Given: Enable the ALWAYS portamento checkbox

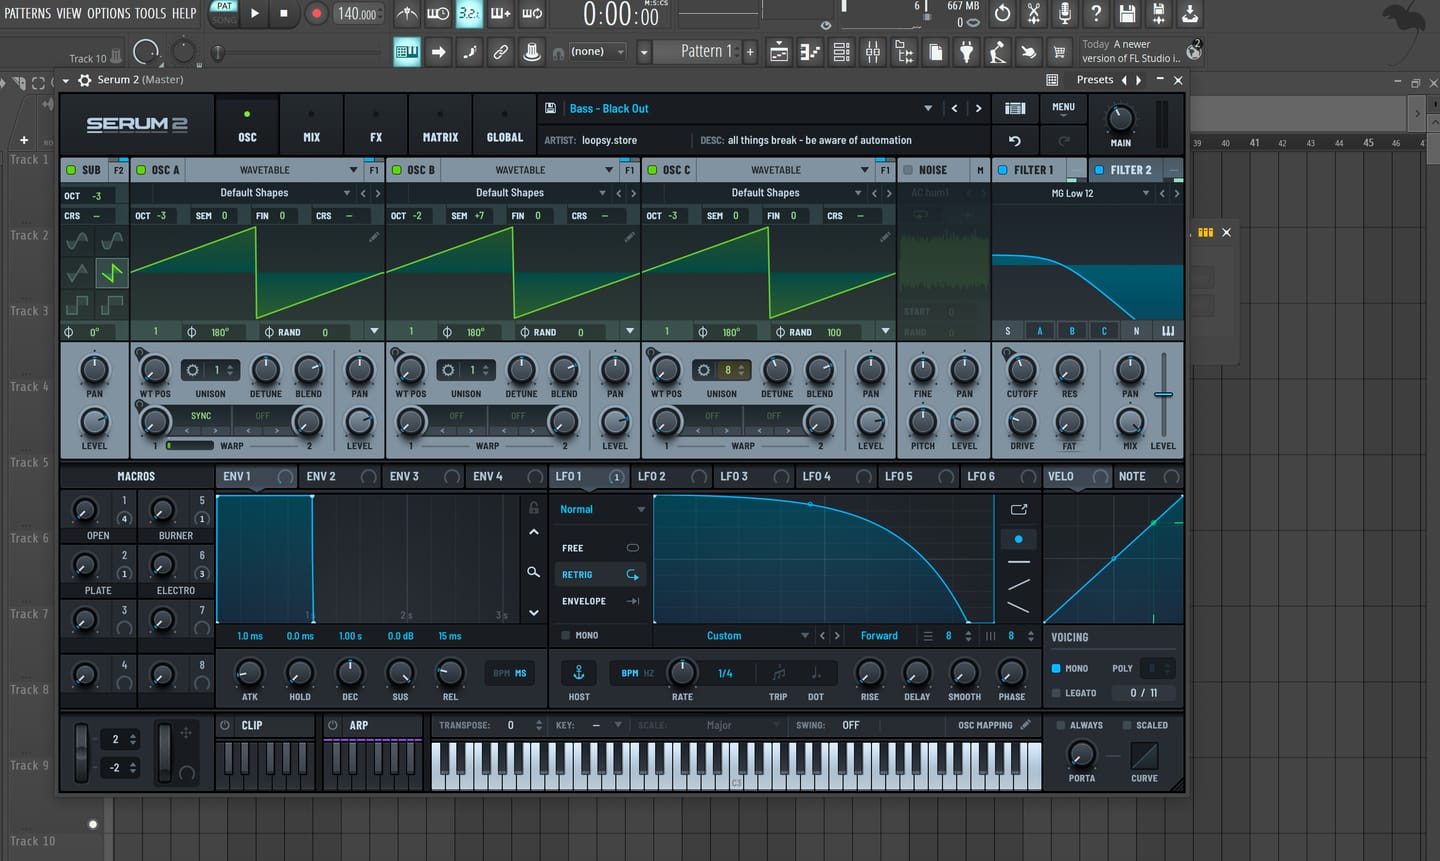Looking at the screenshot, I should [x=1060, y=725].
